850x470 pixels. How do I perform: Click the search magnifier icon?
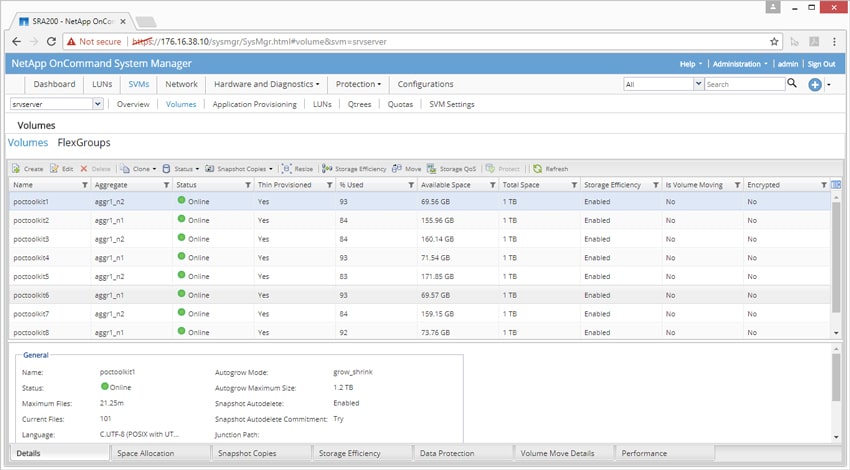792,83
